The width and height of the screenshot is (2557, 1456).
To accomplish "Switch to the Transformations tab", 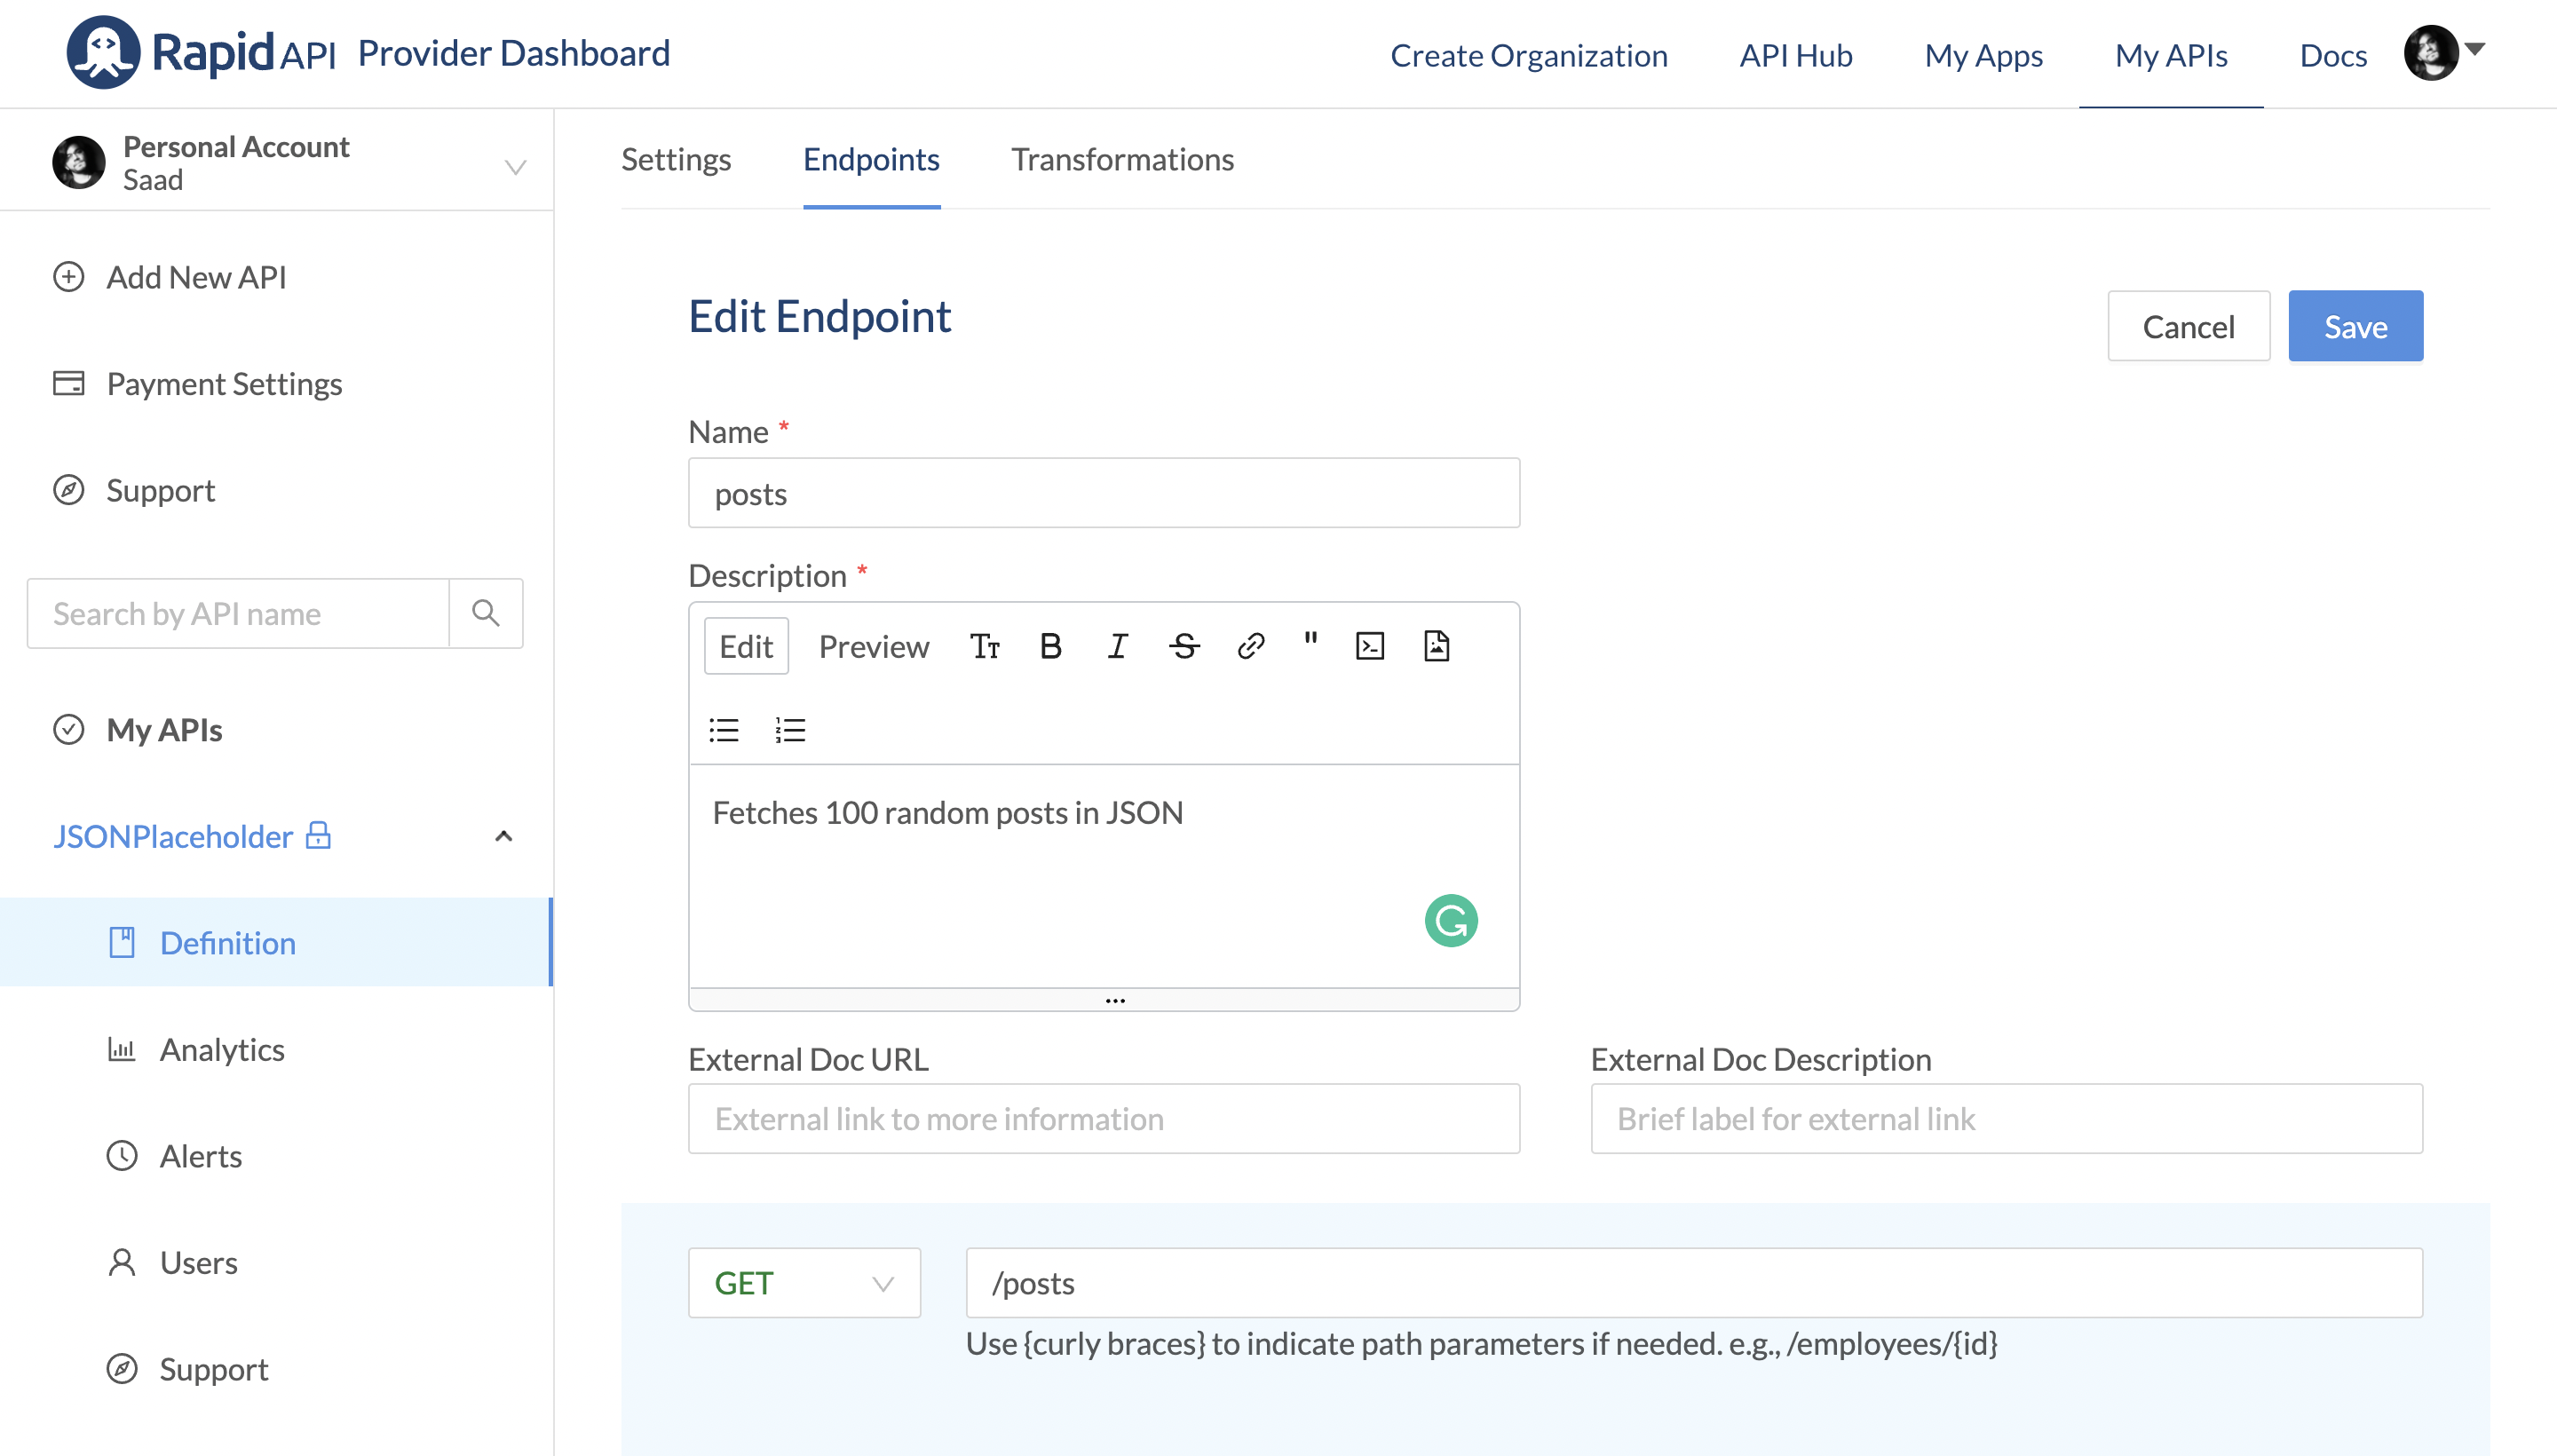I will [1122, 159].
